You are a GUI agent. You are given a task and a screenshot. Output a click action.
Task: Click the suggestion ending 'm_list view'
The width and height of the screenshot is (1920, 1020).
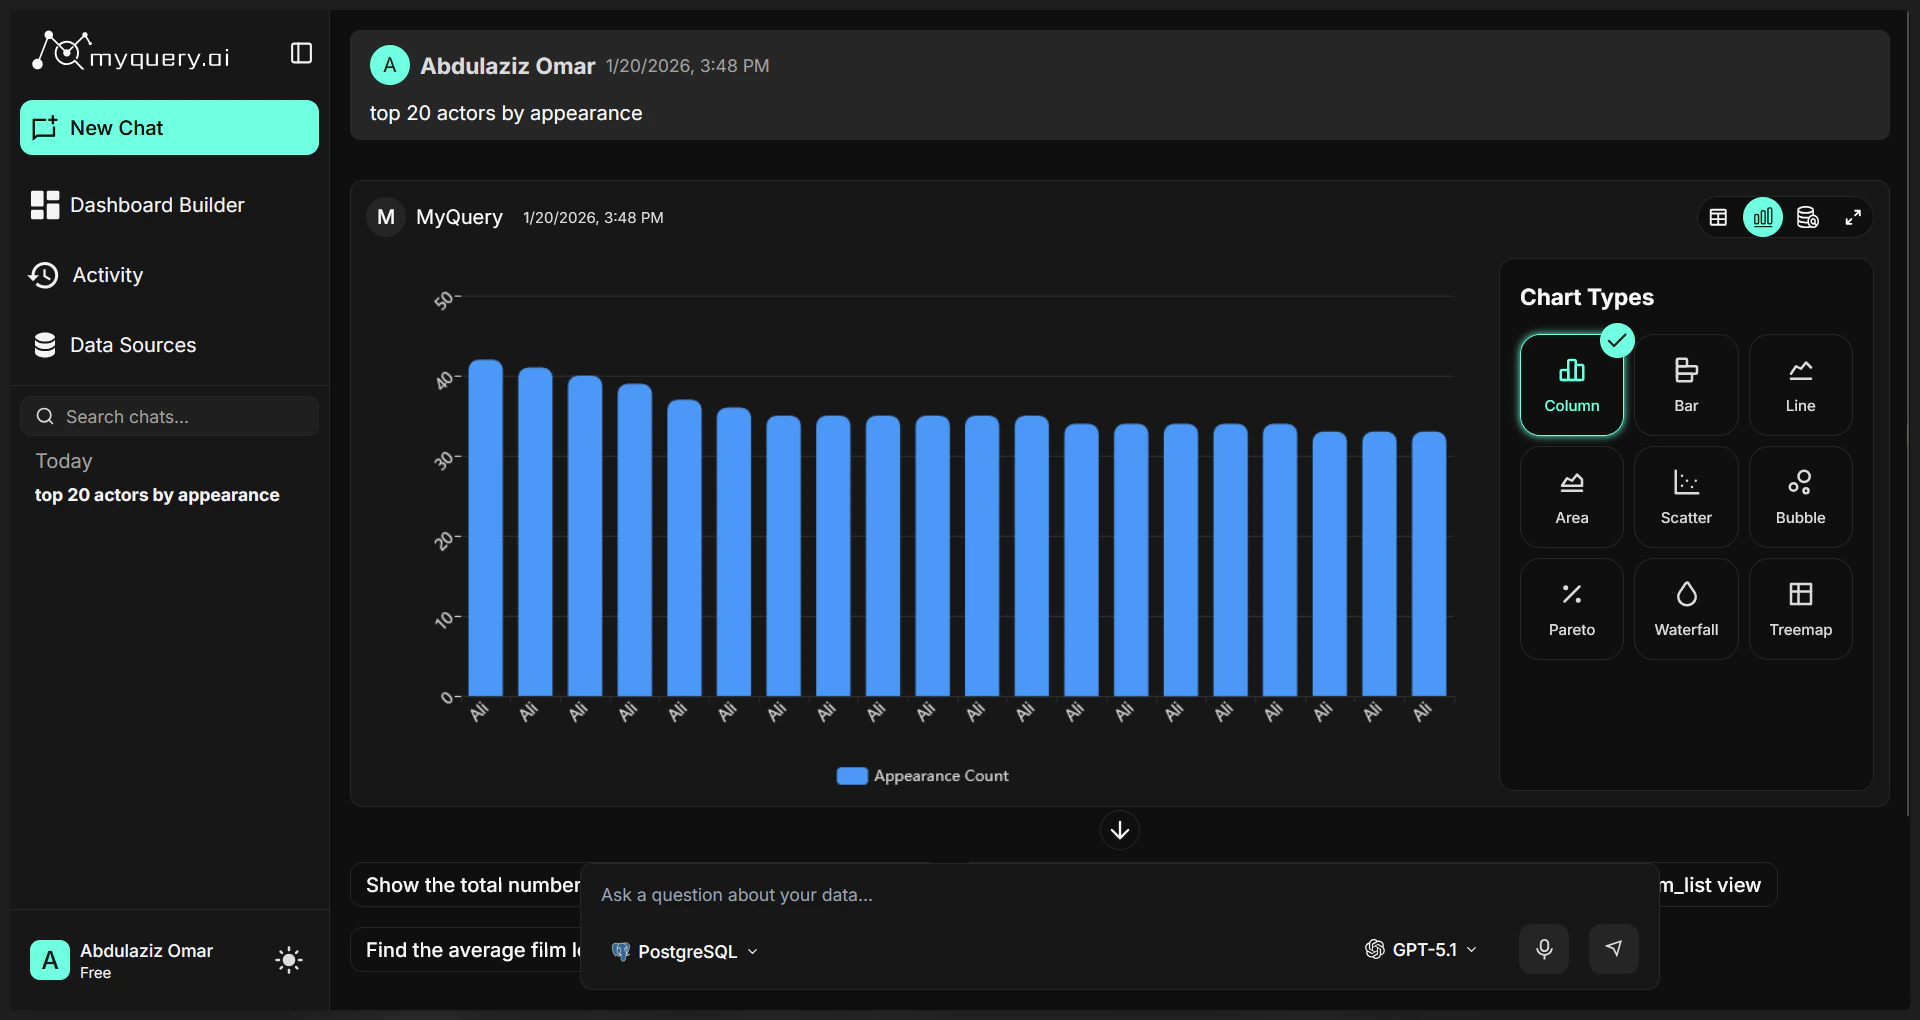coord(1717,885)
